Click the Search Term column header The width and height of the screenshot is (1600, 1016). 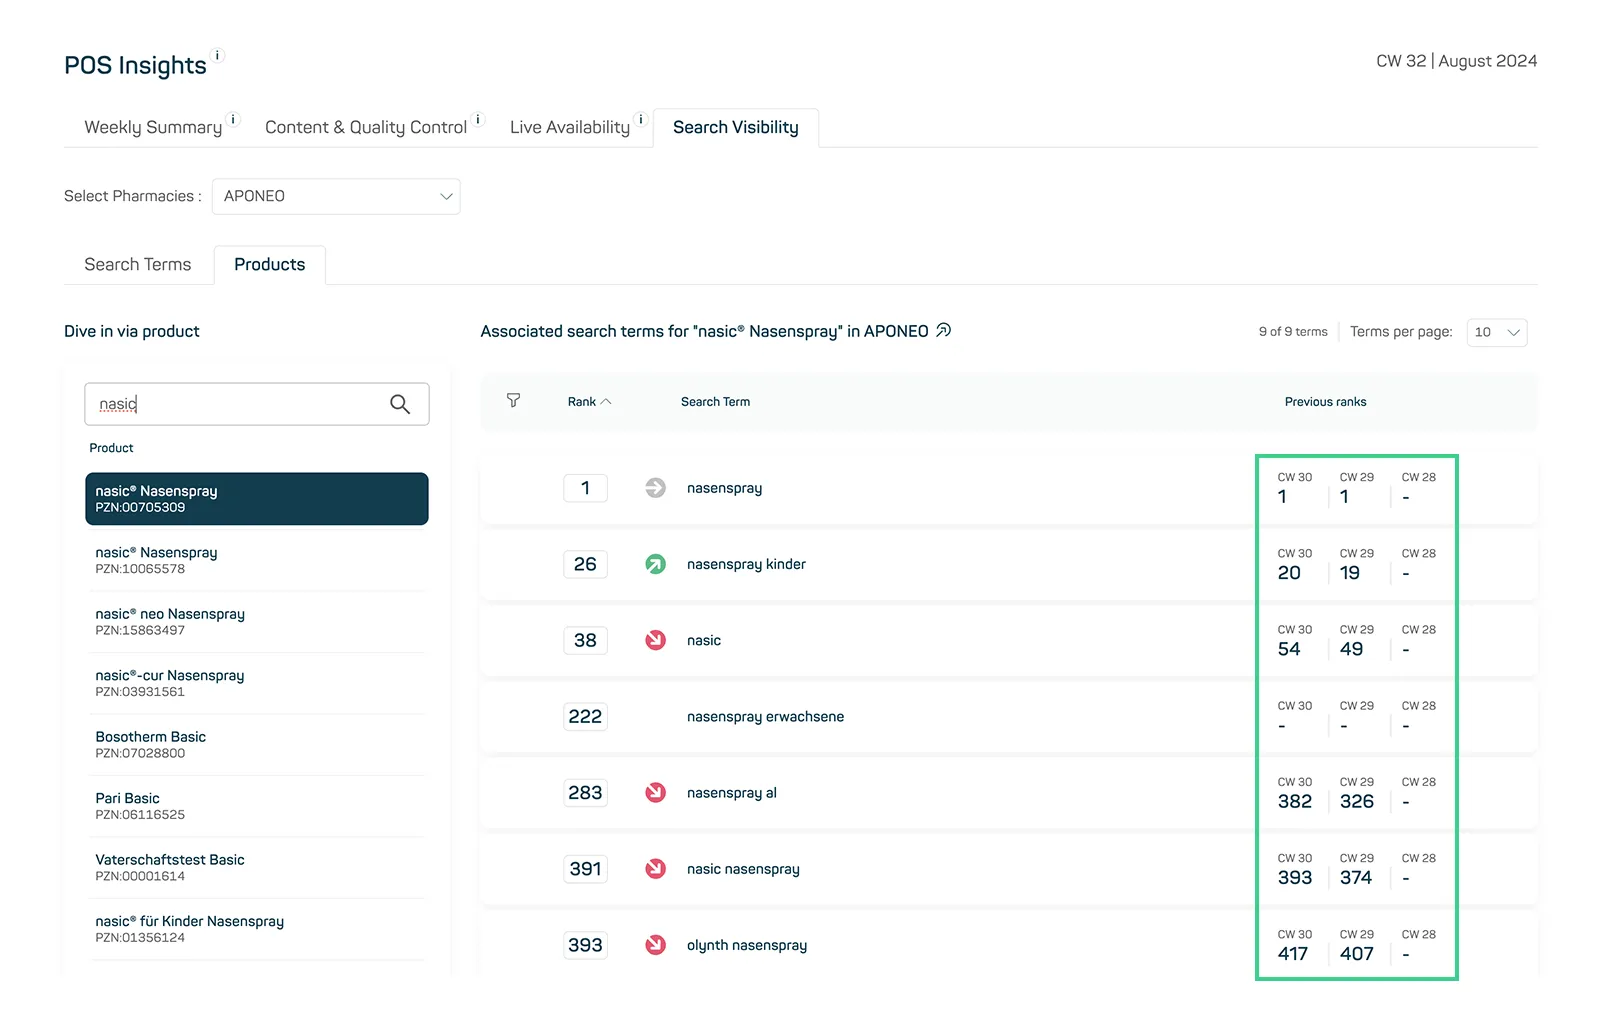point(715,402)
